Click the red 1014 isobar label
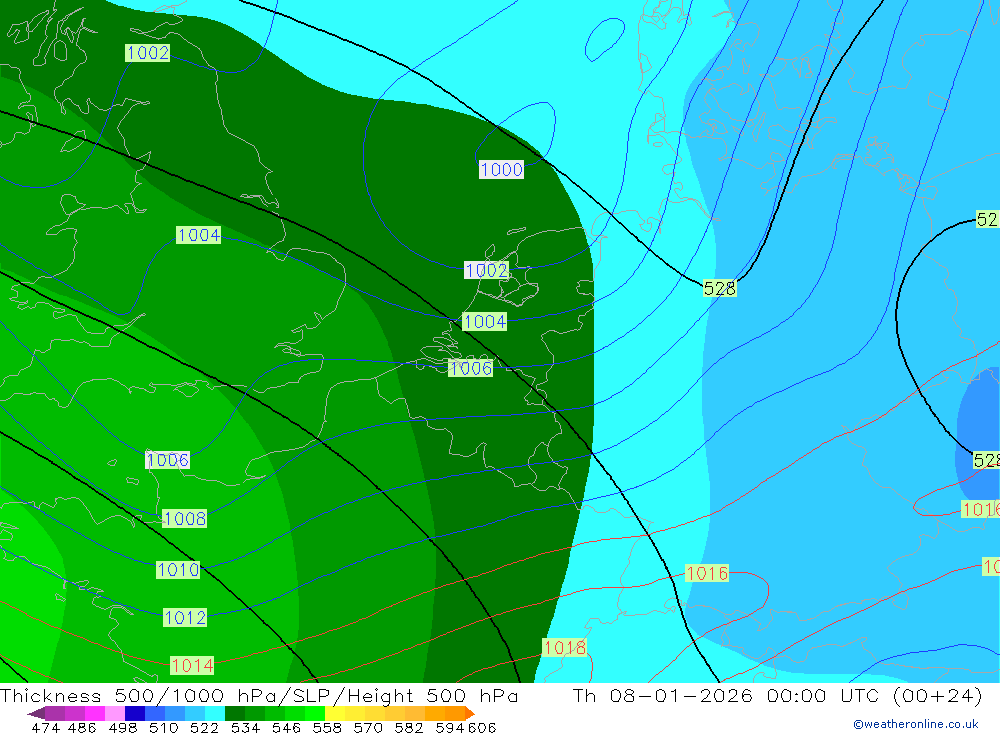Image resolution: width=1000 pixels, height=733 pixels. (x=192, y=666)
